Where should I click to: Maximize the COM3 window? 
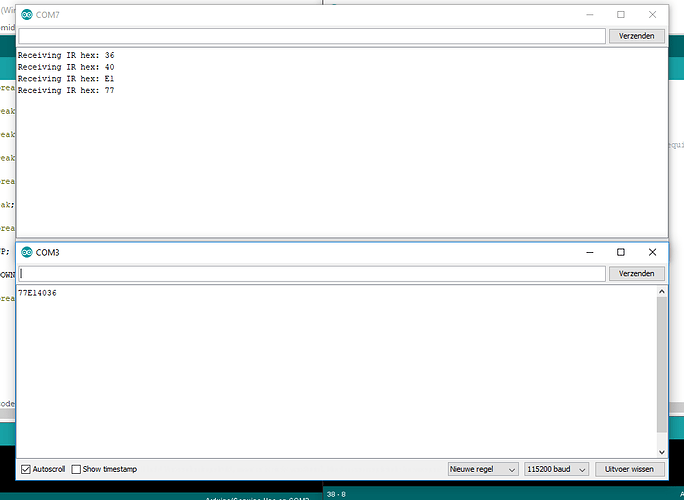621,252
